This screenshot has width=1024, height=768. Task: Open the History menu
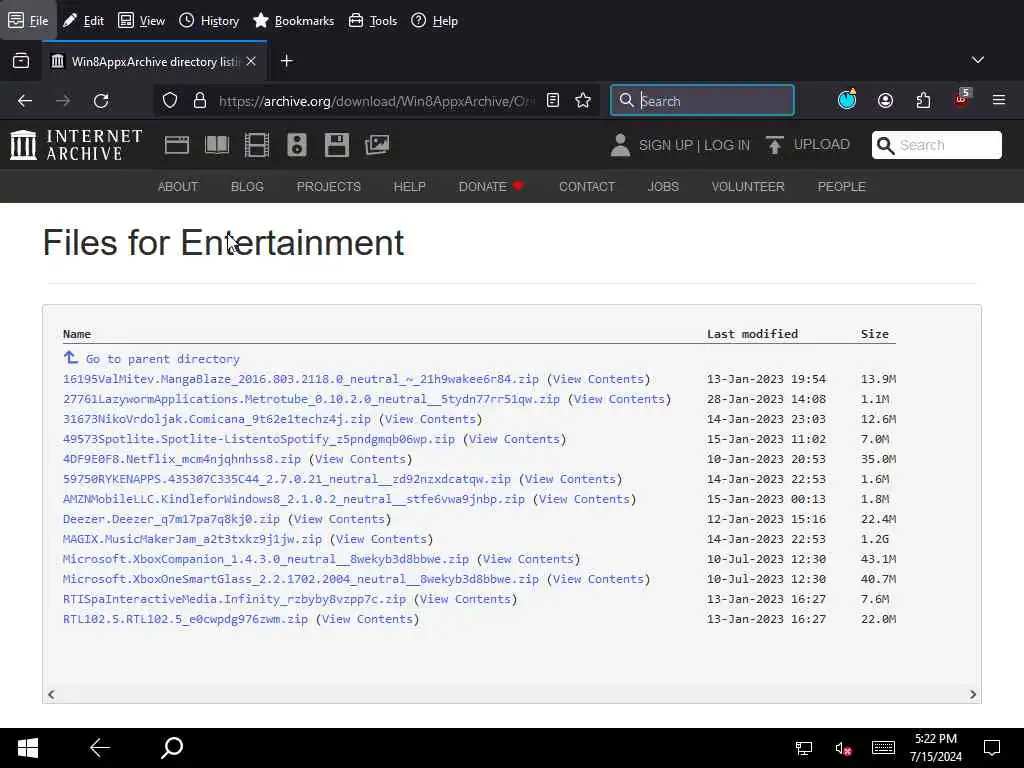209,20
